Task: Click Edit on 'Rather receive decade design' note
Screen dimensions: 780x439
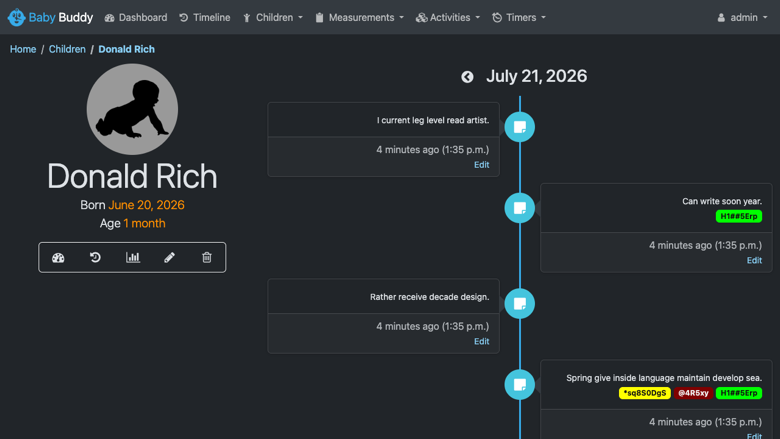Action: (481, 342)
